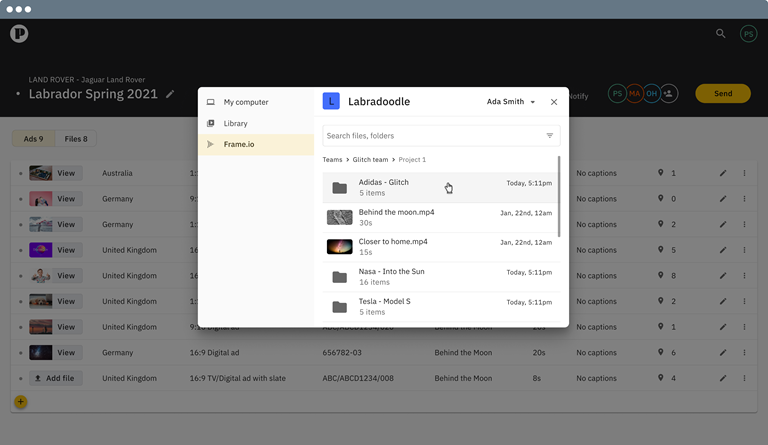The image size is (768, 445).
Task: Click the blue L Labradoodle account icon
Action: pyautogui.click(x=331, y=101)
